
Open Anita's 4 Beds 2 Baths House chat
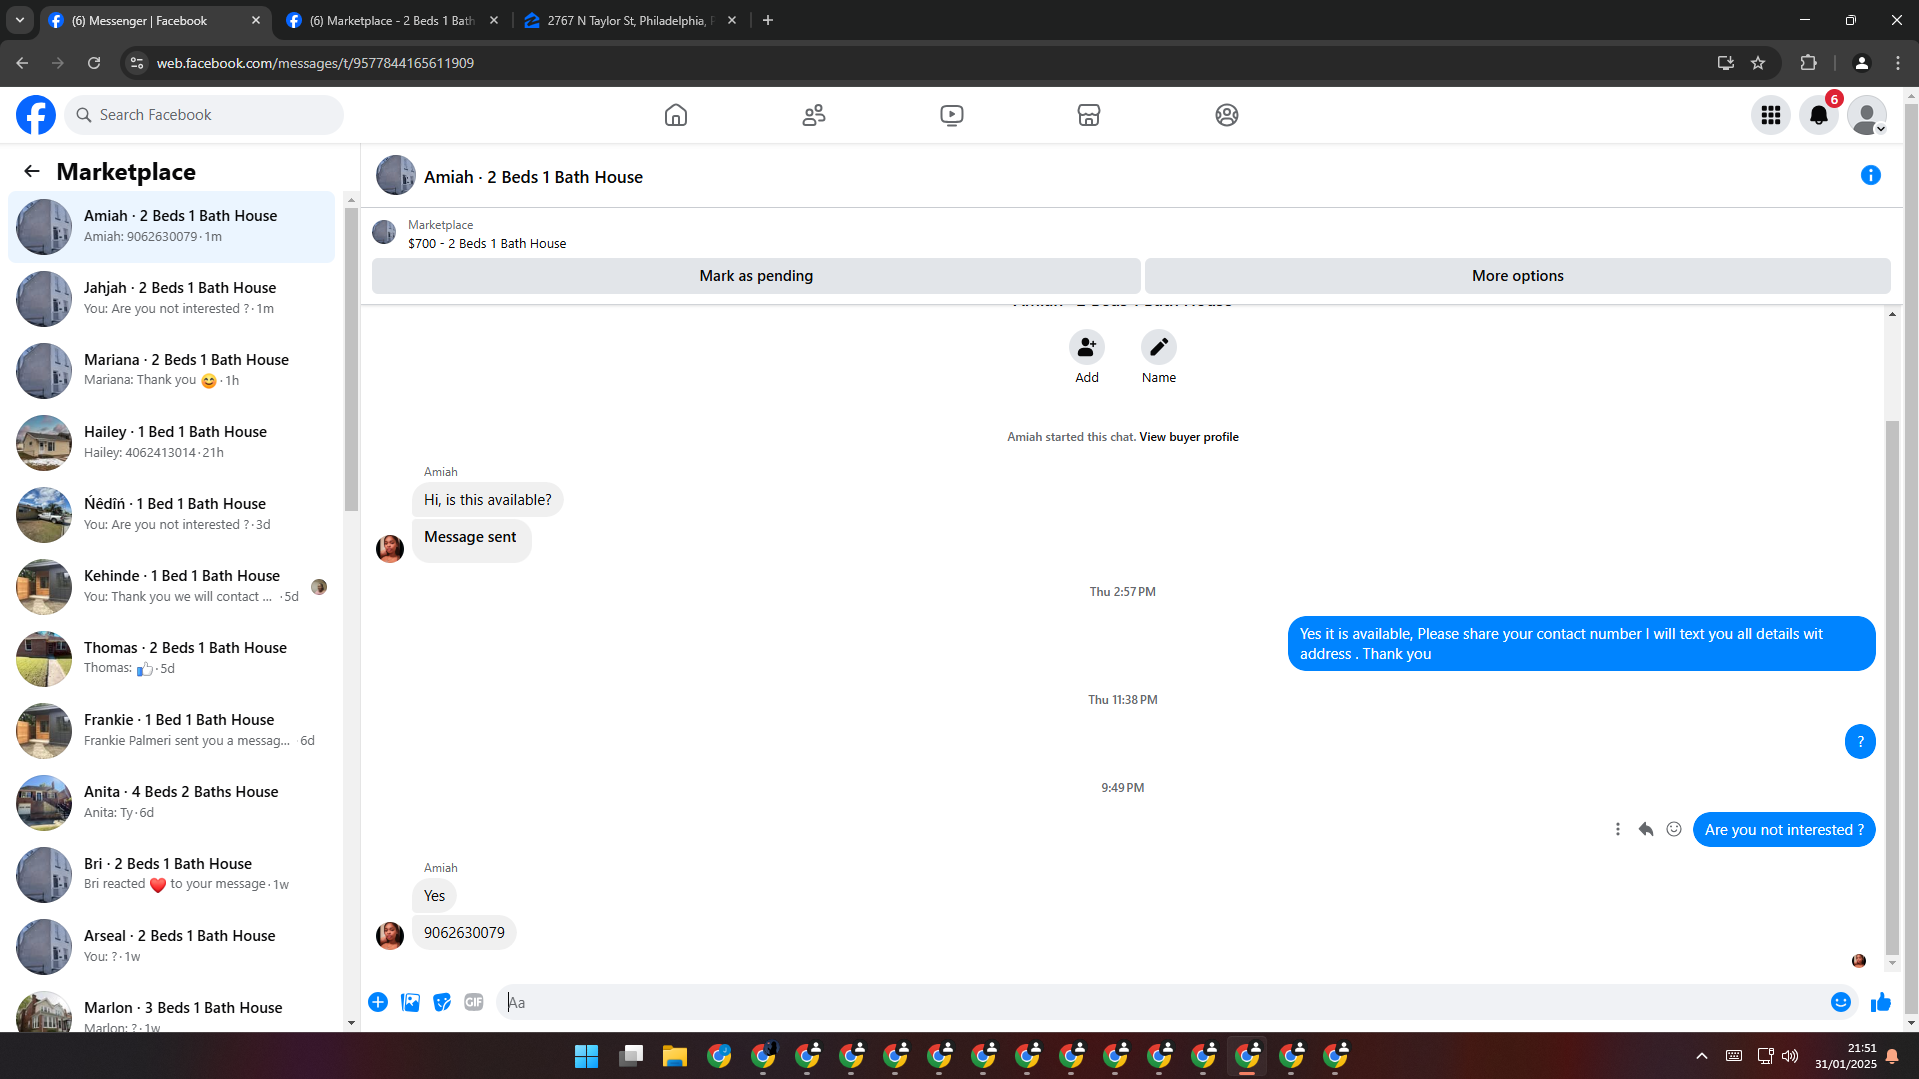click(x=172, y=803)
